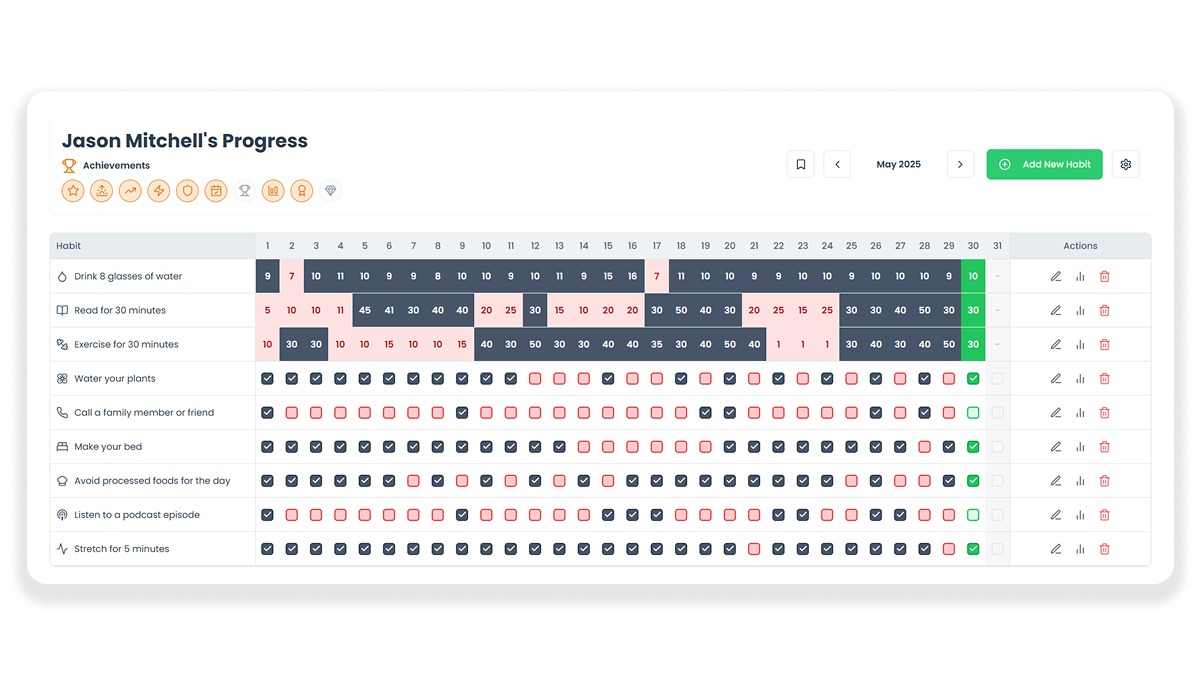Viewport: 1200px width, 675px height.
Task: Open the settings gear
Action: [1126, 164]
